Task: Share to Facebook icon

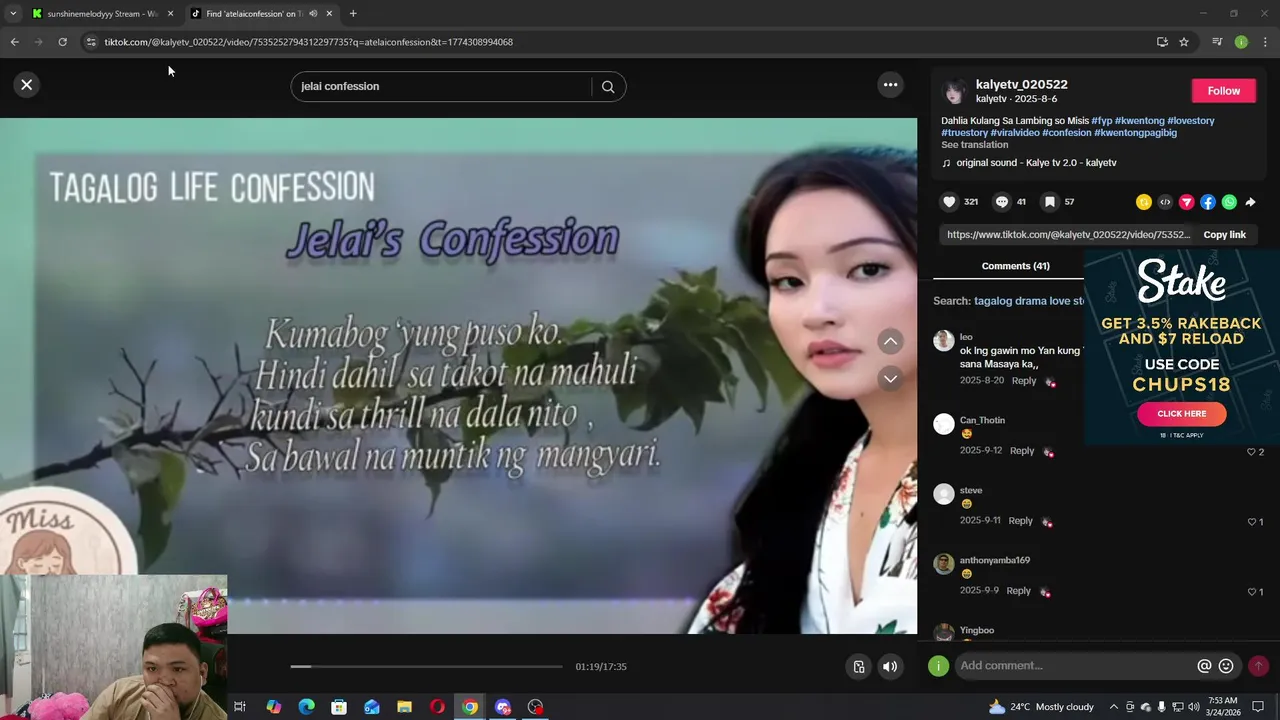Action: click(x=1208, y=202)
